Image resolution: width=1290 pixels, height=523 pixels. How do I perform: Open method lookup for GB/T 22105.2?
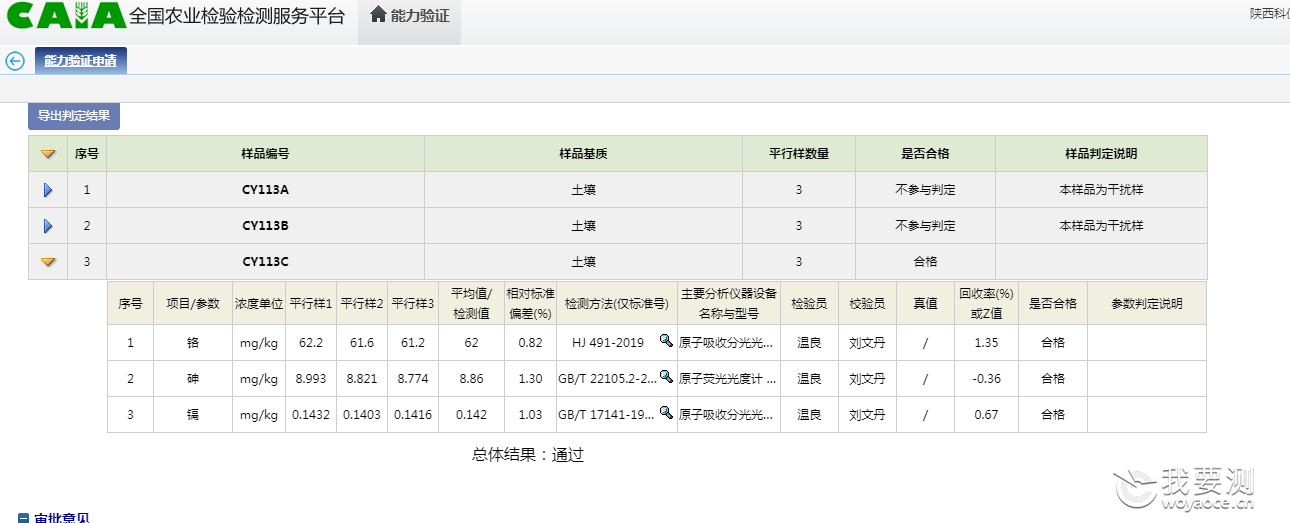[x=666, y=377]
